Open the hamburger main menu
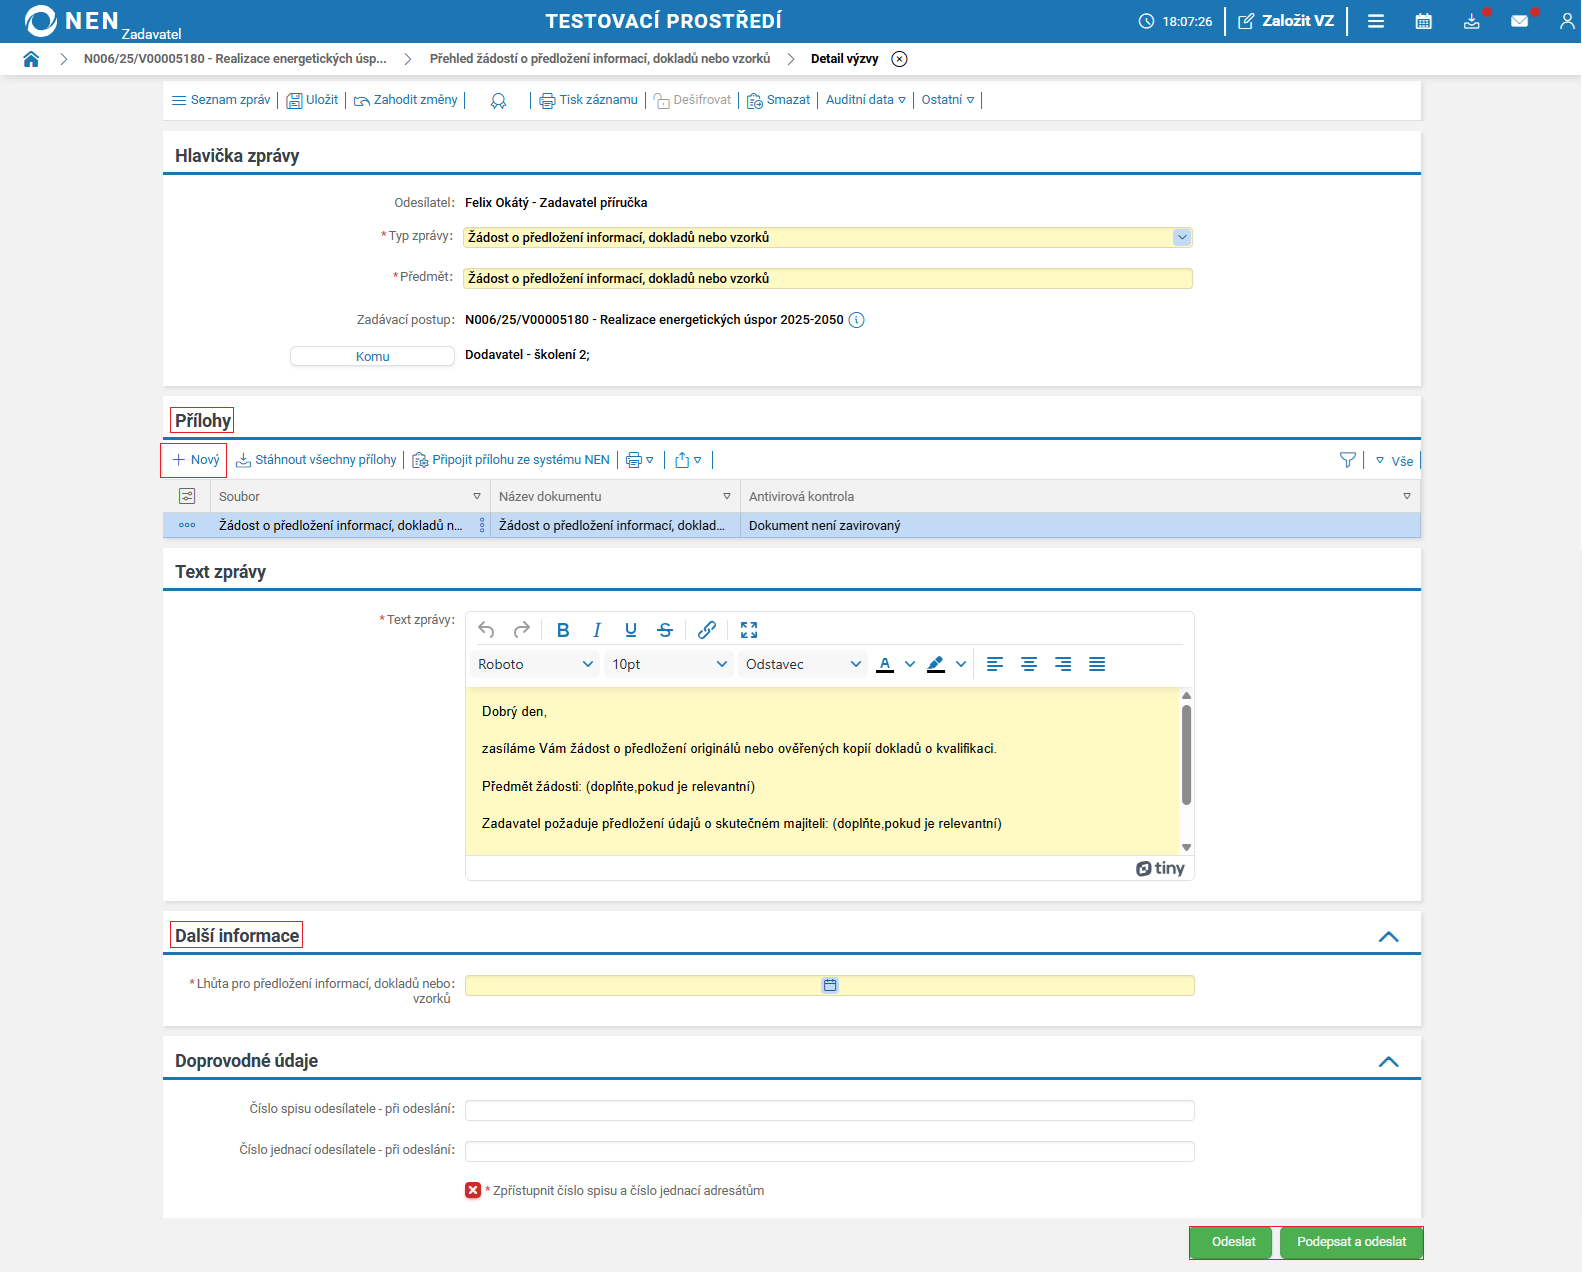The image size is (1582, 1272). pos(1376,21)
